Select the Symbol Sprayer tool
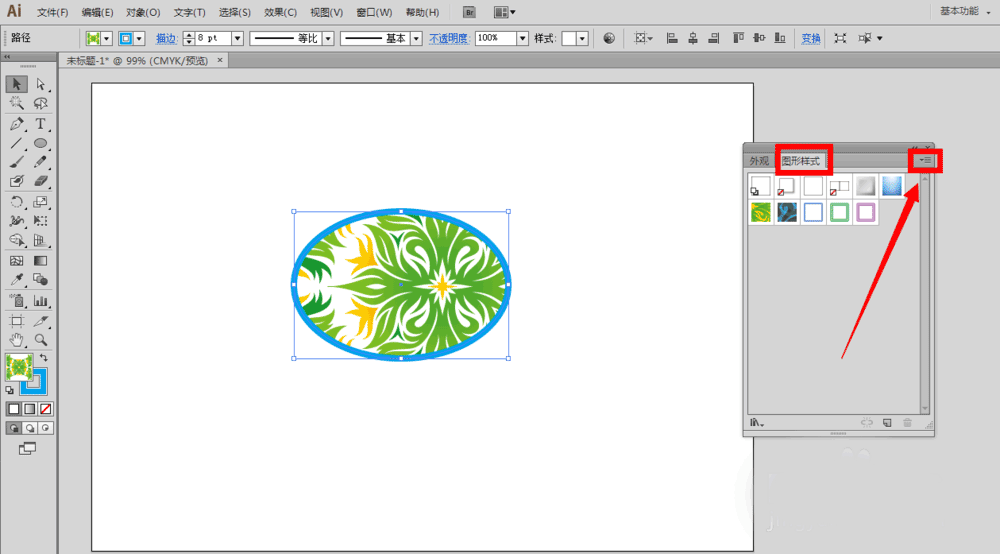1000x554 pixels. 17,301
